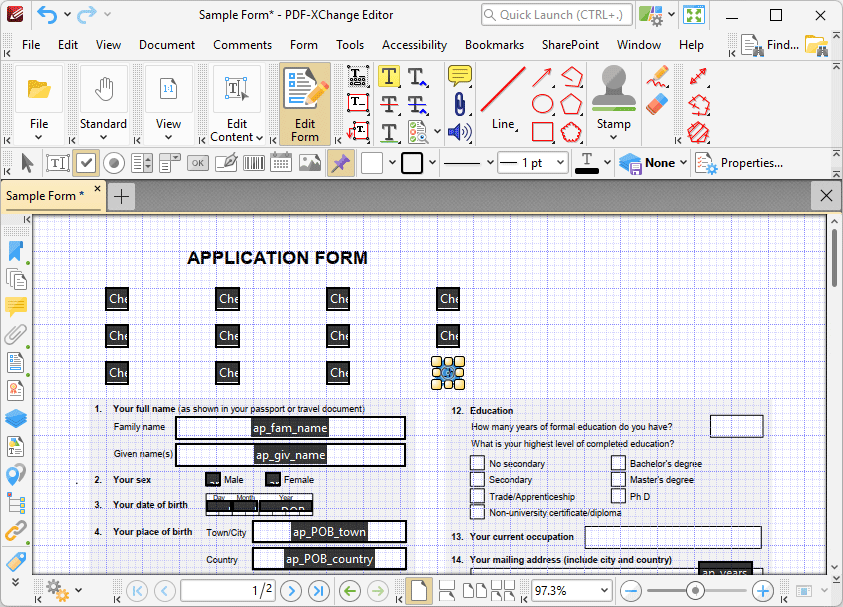The height and width of the screenshot is (607, 843).
Task: Select the Barcode field tool
Action: [x=254, y=163]
